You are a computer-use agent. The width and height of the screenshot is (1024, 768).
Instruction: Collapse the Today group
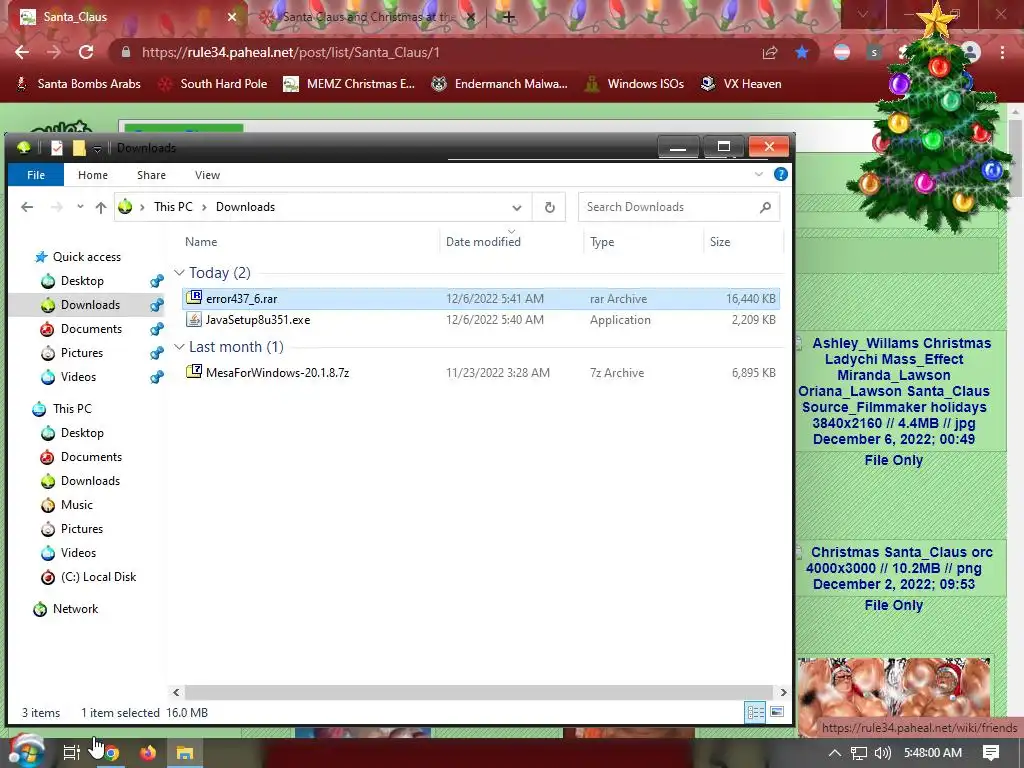pos(179,272)
